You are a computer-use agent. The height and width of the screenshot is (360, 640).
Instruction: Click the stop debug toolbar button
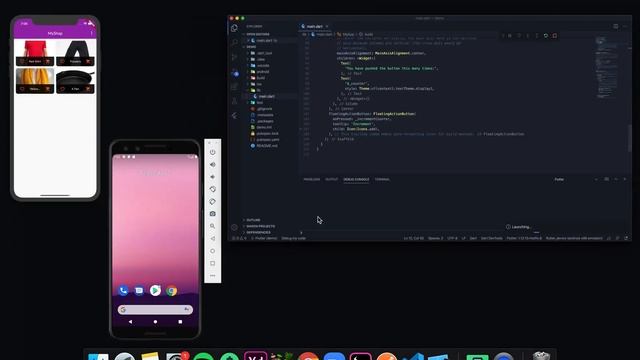click(555, 36)
